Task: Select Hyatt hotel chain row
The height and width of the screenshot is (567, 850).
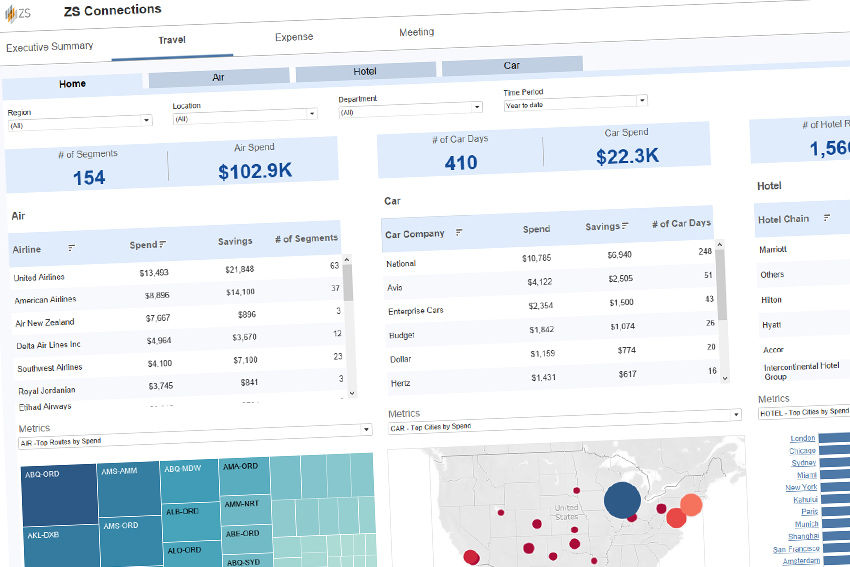Action: pos(804,324)
